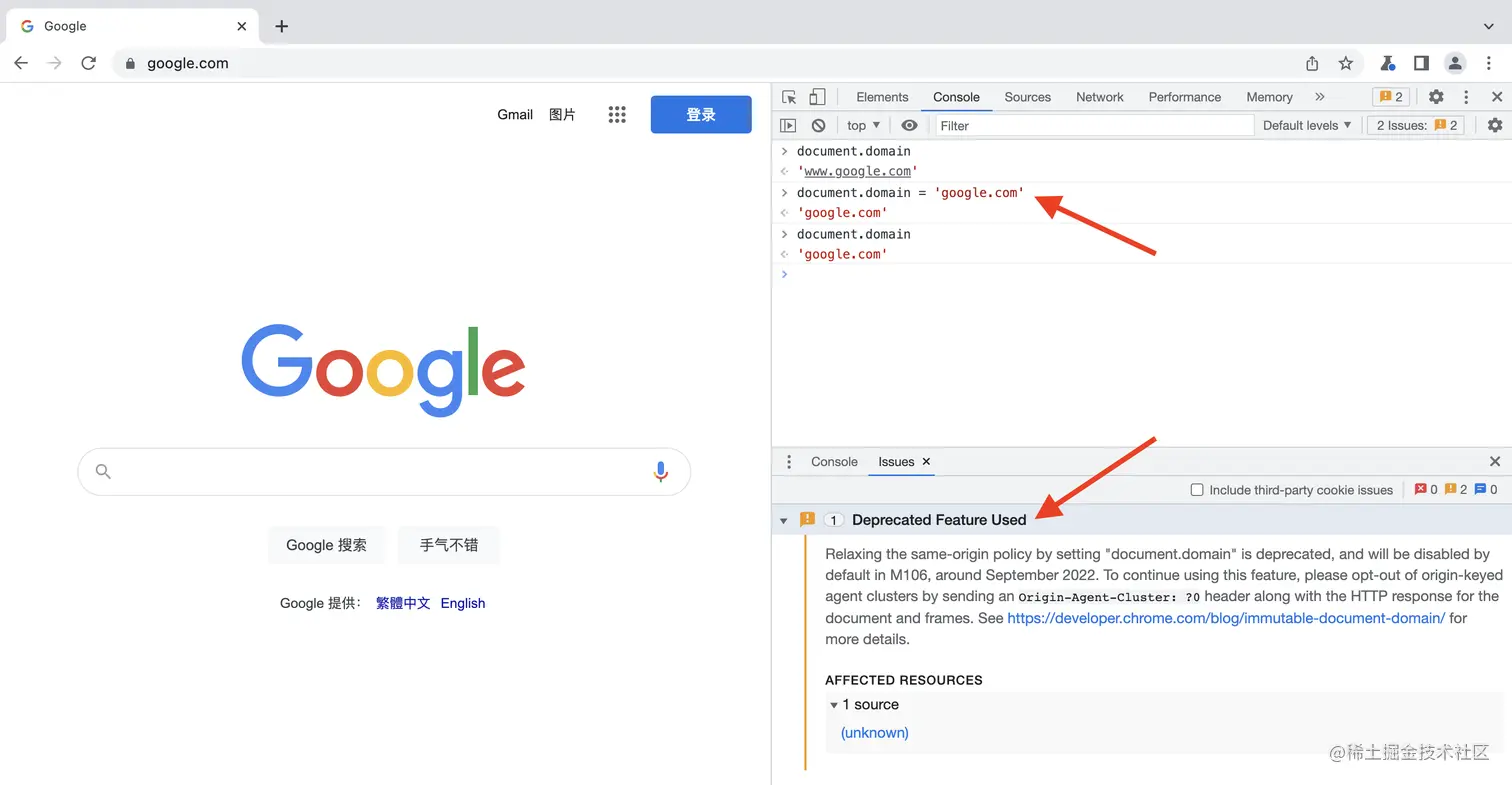Image resolution: width=1512 pixels, height=785 pixels.
Task: Click the lock icon beside google.com
Action: coord(129,63)
